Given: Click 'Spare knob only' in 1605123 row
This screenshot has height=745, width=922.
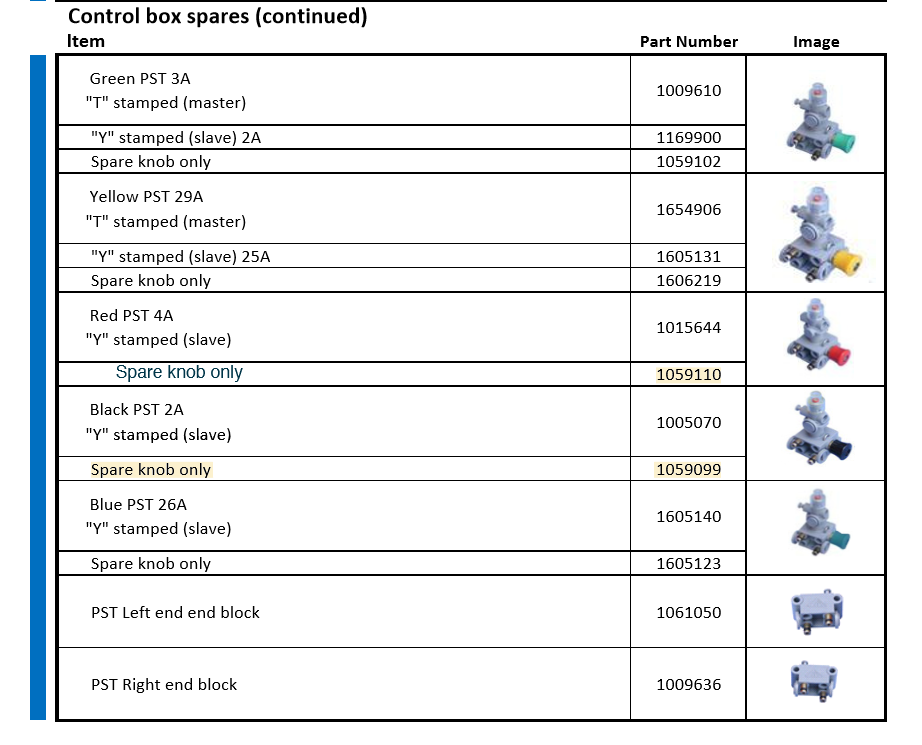Looking at the screenshot, I should 151,564.
